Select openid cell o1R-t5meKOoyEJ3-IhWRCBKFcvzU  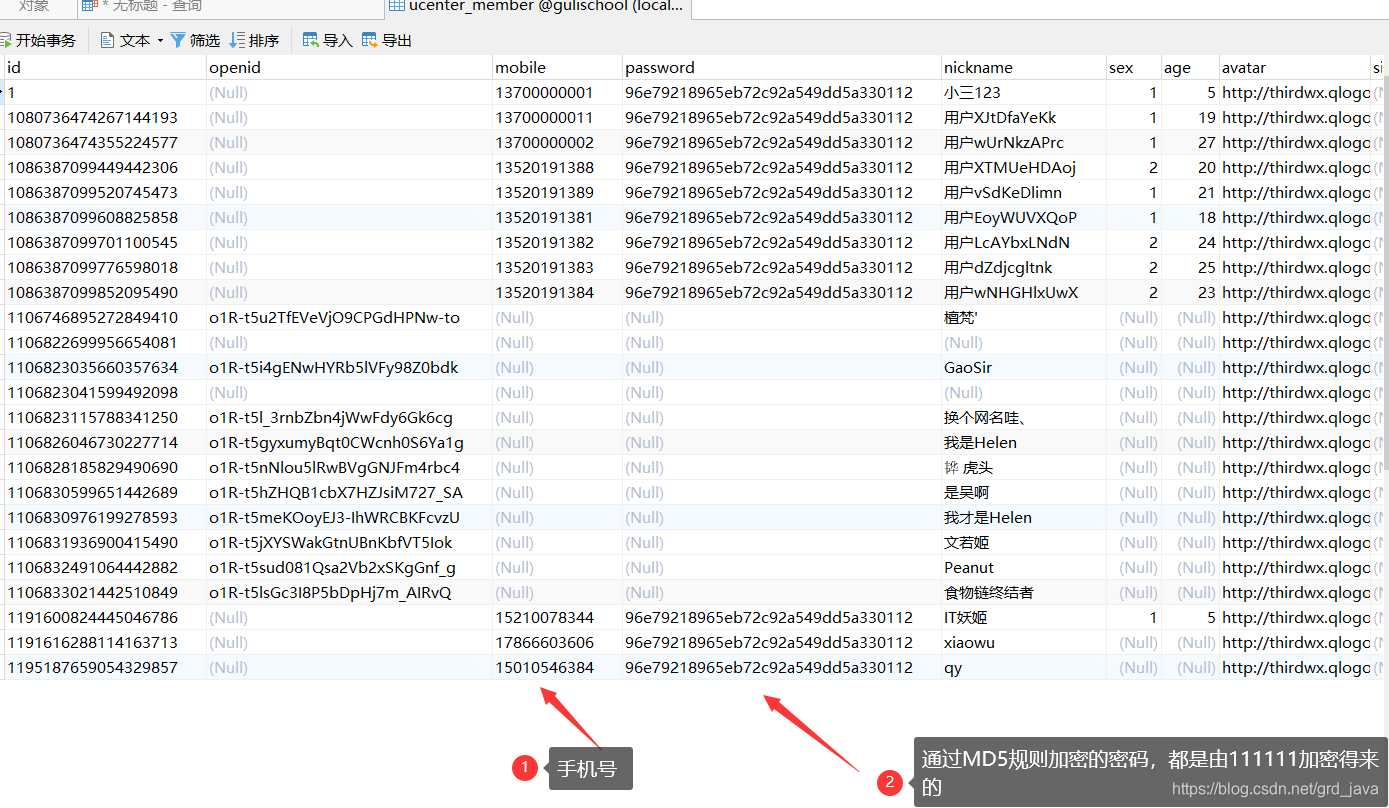click(349, 518)
